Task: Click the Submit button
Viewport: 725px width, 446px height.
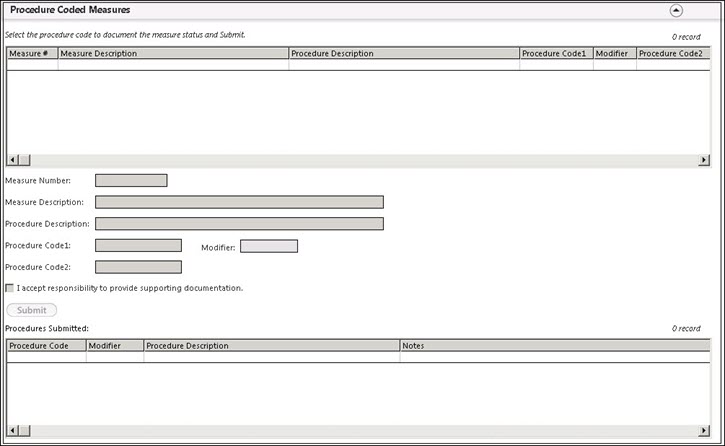Action: point(31,310)
